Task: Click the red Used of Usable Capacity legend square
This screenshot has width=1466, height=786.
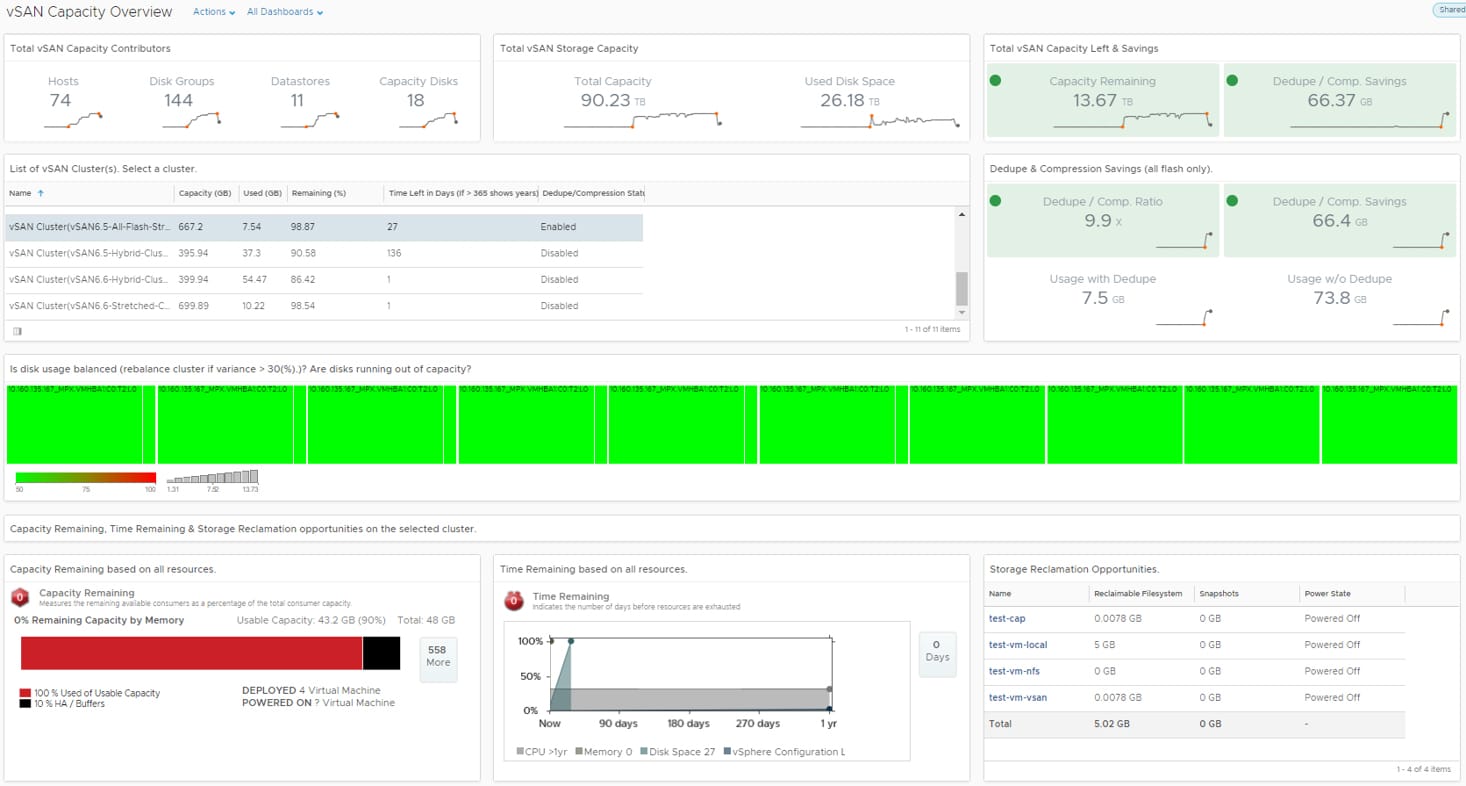Action: pyautogui.click(x=25, y=693)
